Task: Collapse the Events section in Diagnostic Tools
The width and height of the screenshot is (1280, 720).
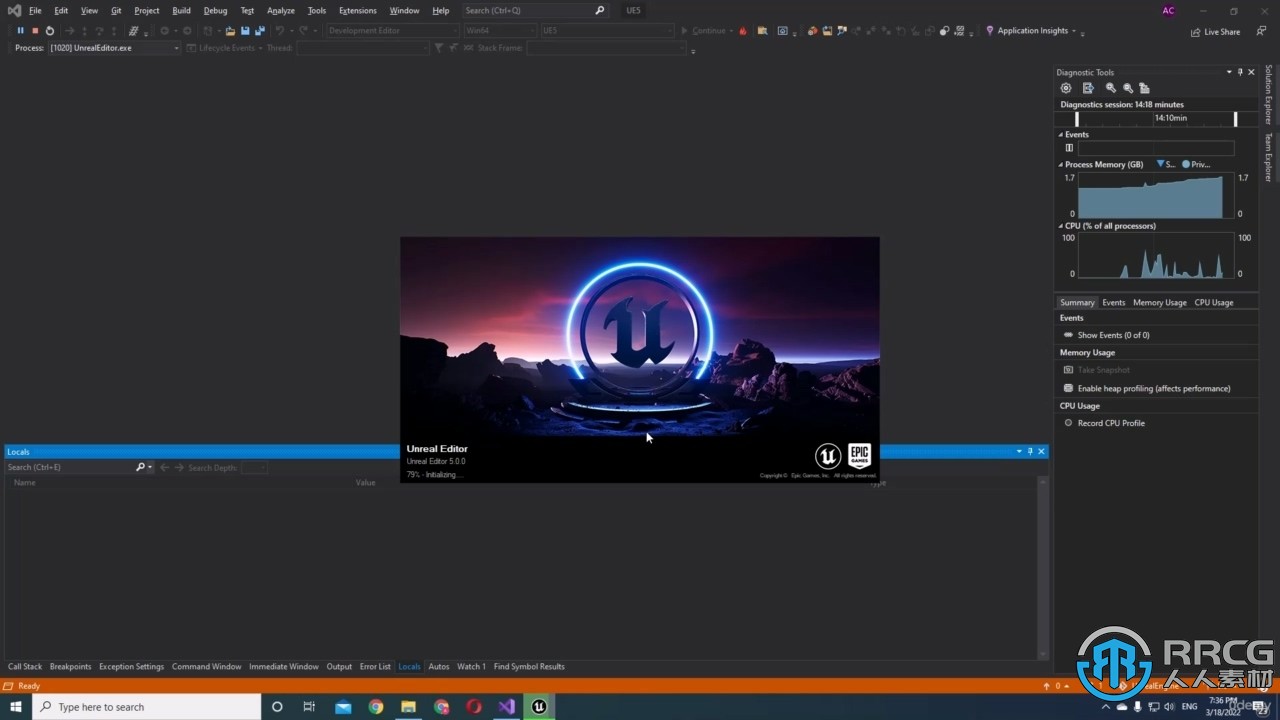Action: (1061, 134)
